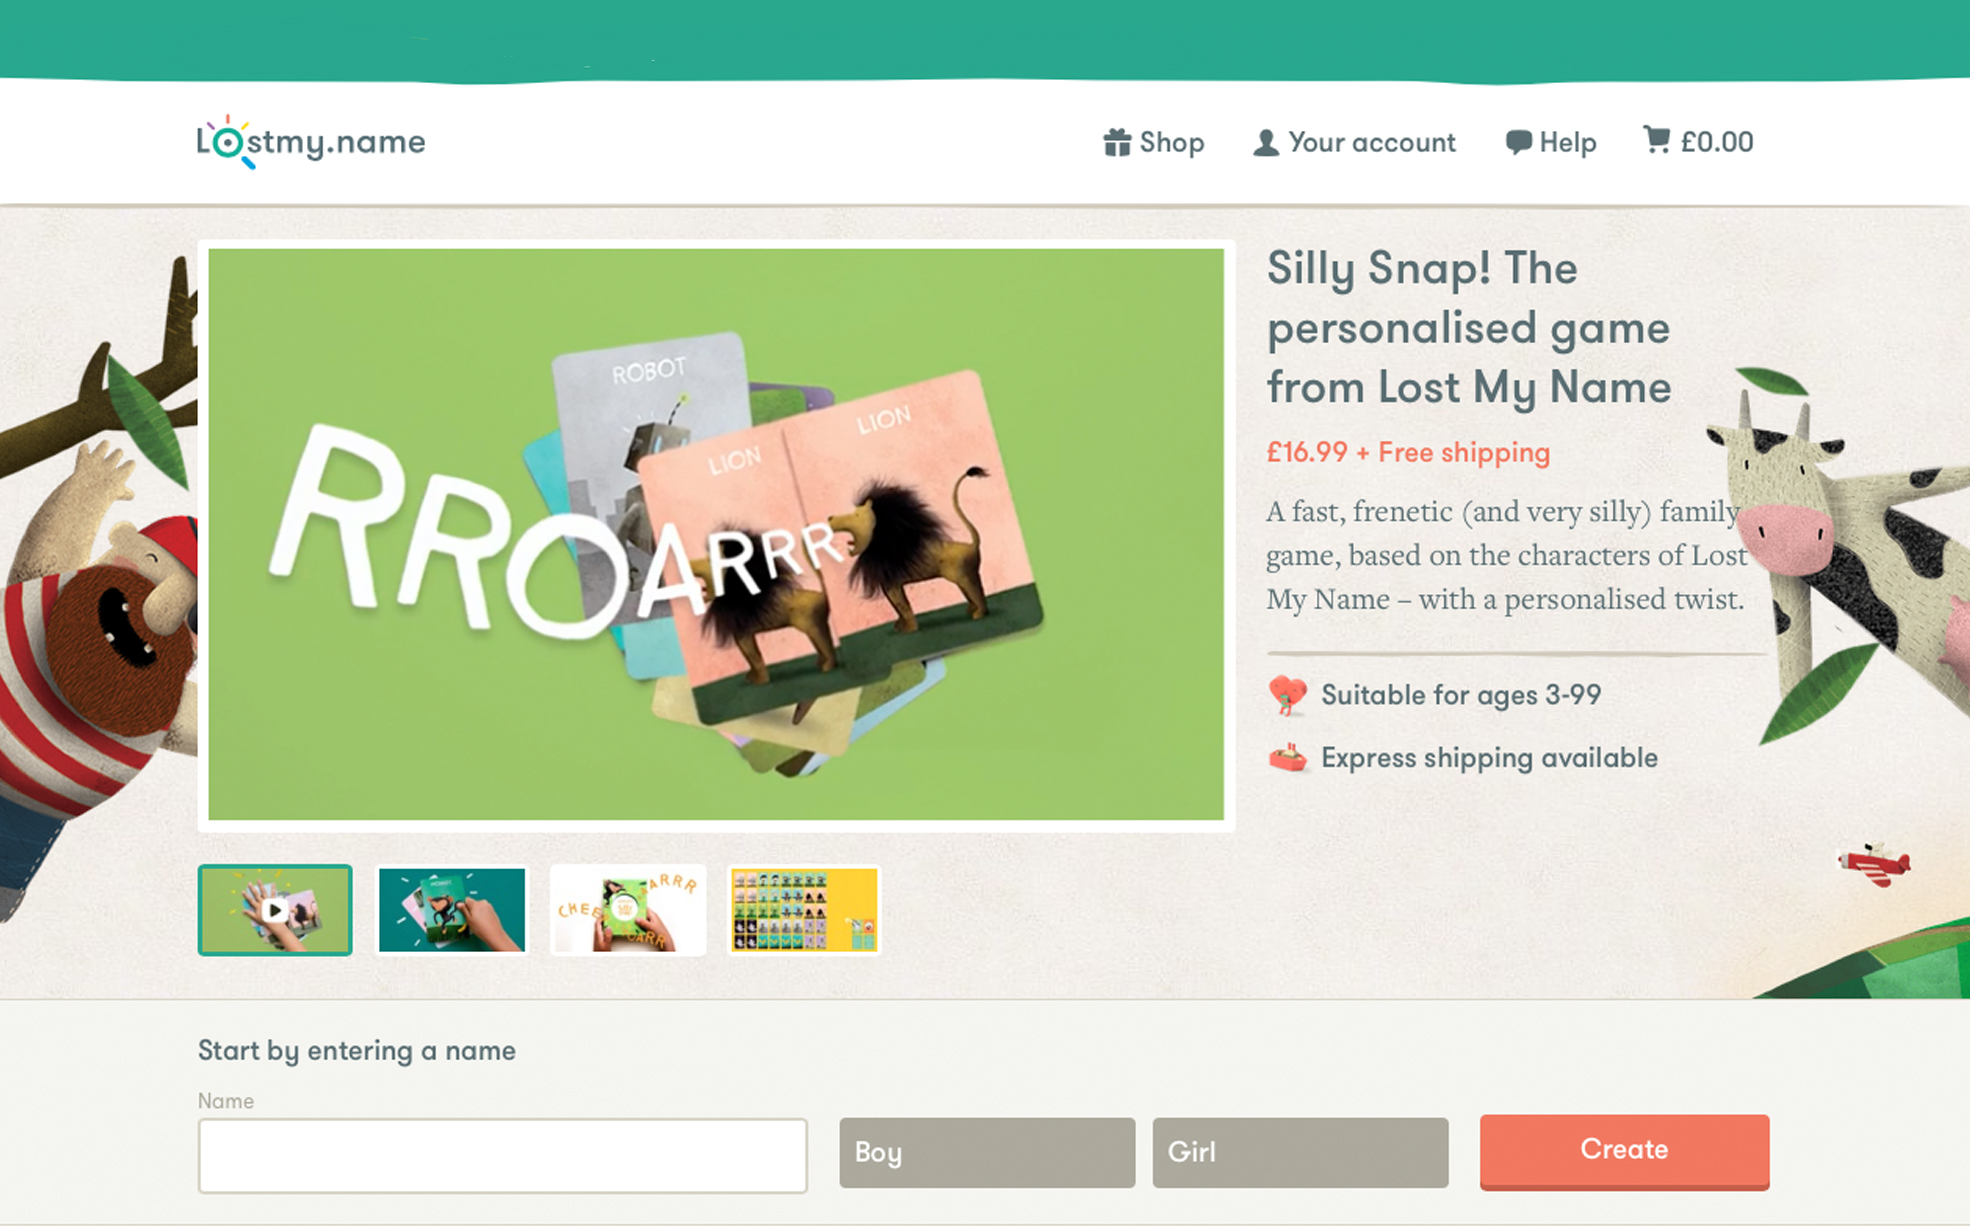
Task: Click the Lost My Name logo
Action: click(x=311, y=142)
